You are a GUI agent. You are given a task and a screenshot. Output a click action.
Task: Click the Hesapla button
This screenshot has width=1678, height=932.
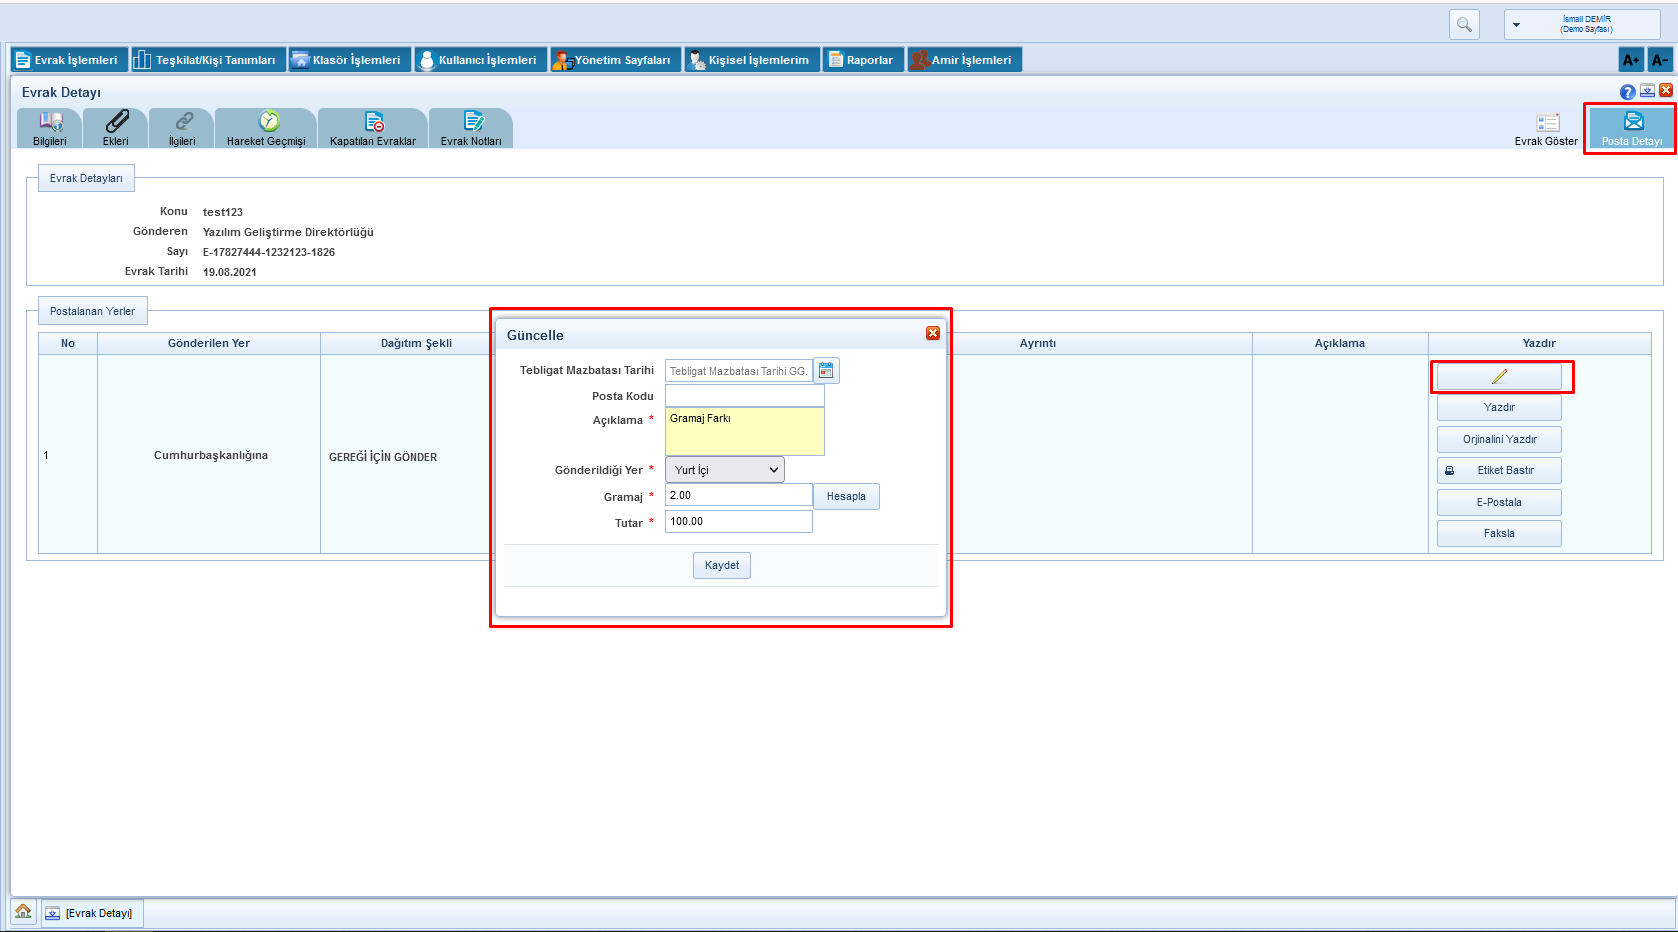(x=846, y=497)
